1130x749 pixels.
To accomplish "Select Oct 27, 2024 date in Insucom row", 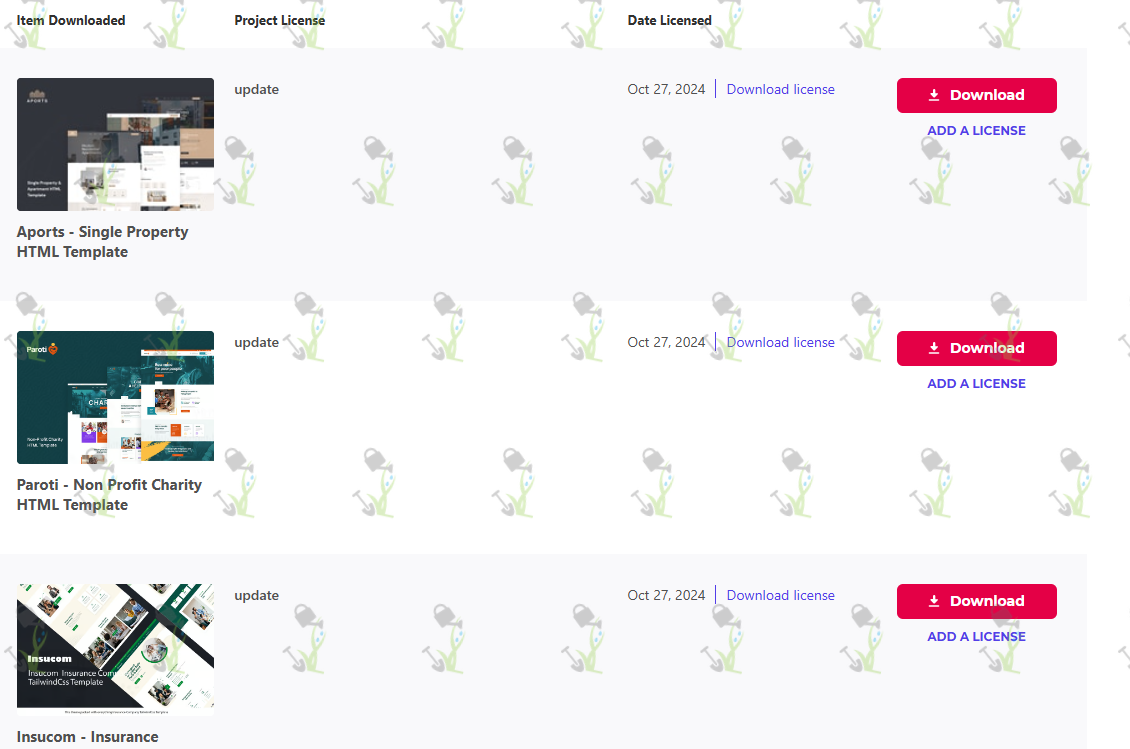I will point(666,595).
